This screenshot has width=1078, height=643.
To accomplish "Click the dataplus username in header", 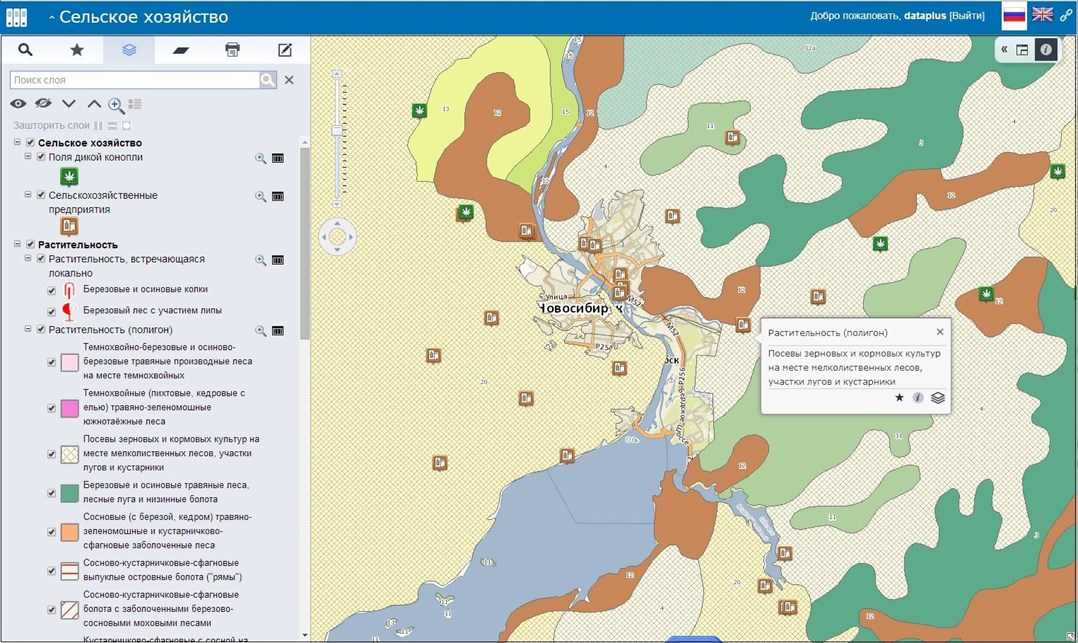I will tap(925, 16).
